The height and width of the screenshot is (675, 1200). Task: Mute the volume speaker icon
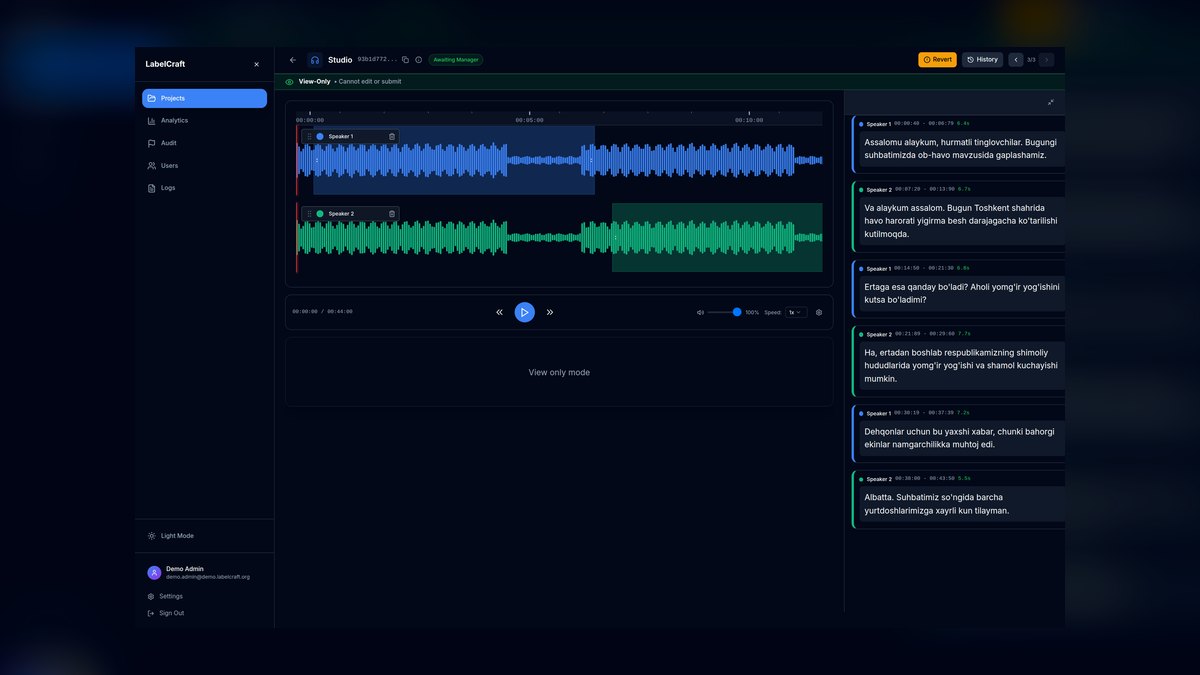(x=701, y=312)
